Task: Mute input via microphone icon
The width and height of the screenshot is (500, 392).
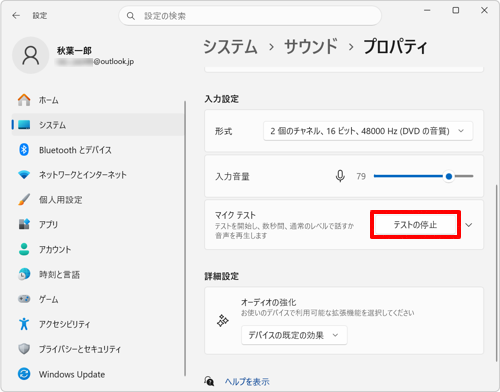Action: pyautogui.click(x=340, y=176)
